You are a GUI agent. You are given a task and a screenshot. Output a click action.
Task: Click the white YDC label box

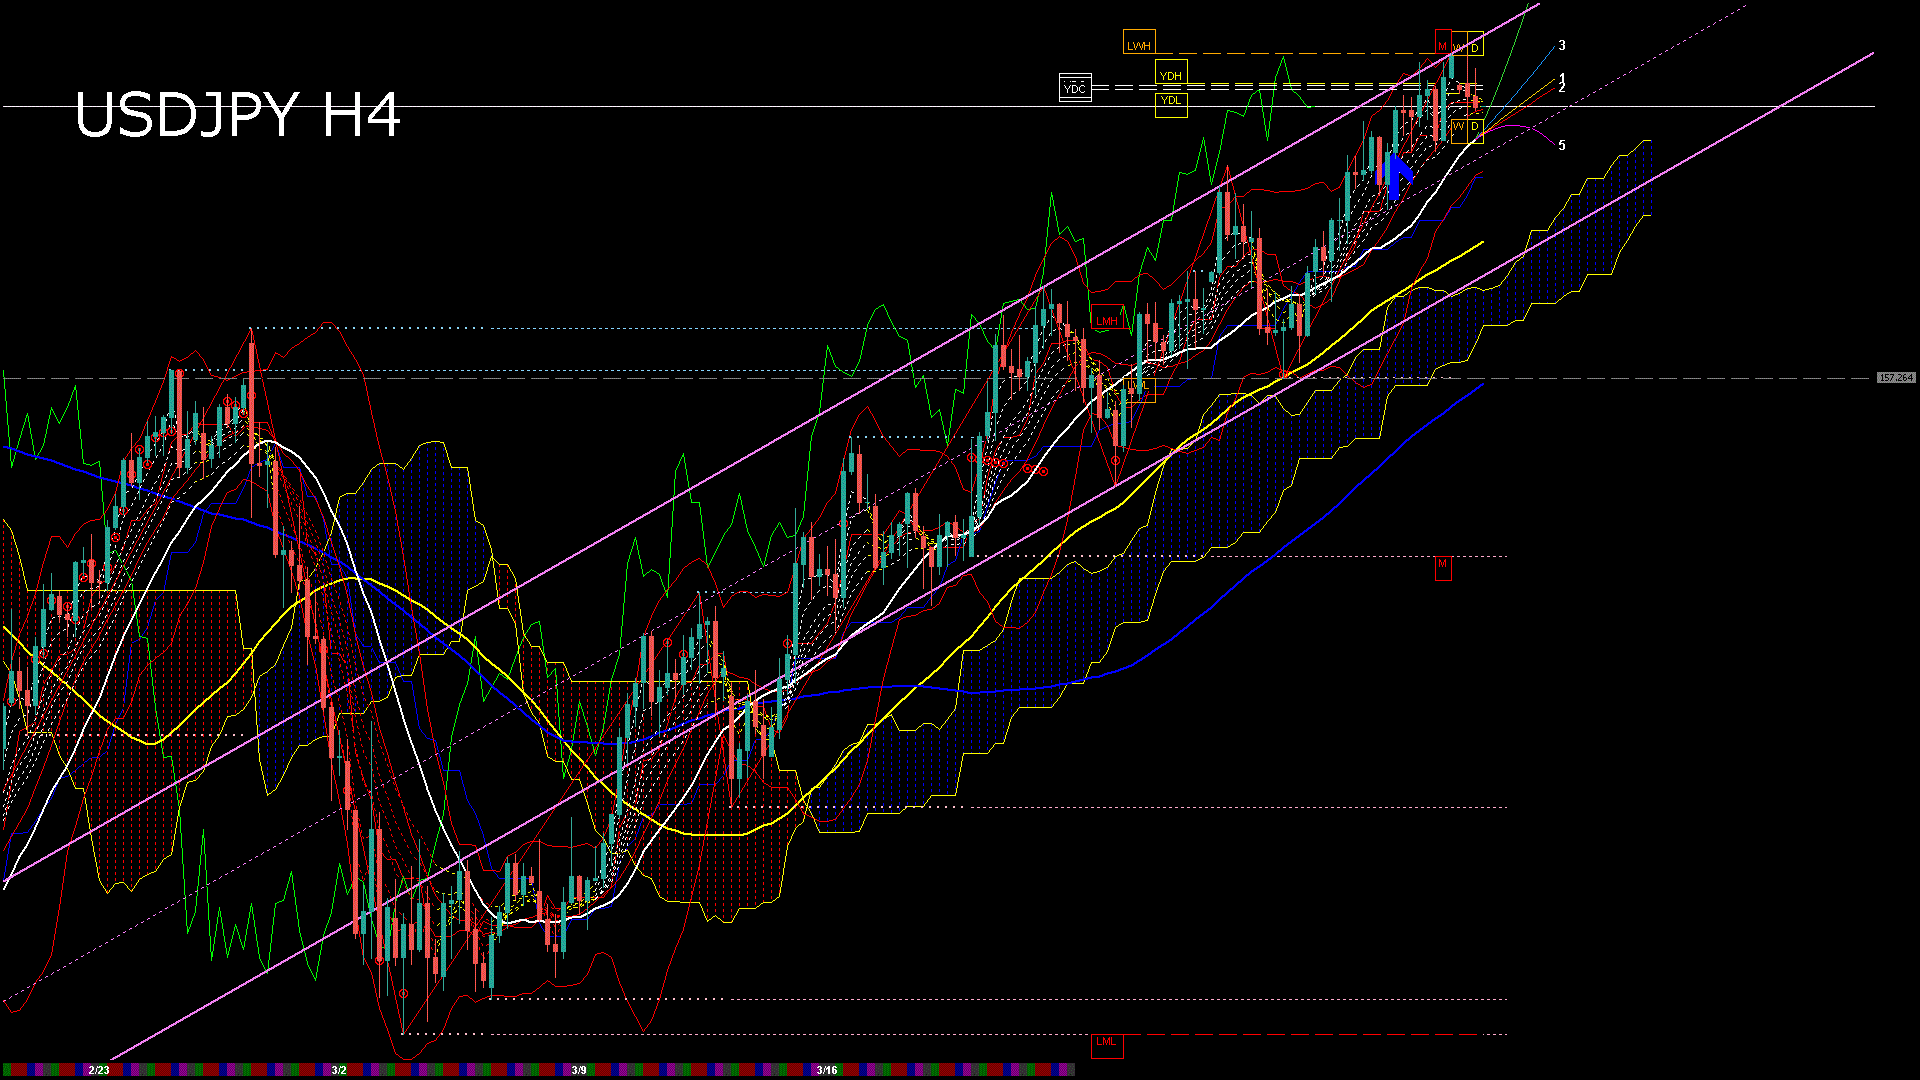pyautogui.click(x=1075, y=88)
